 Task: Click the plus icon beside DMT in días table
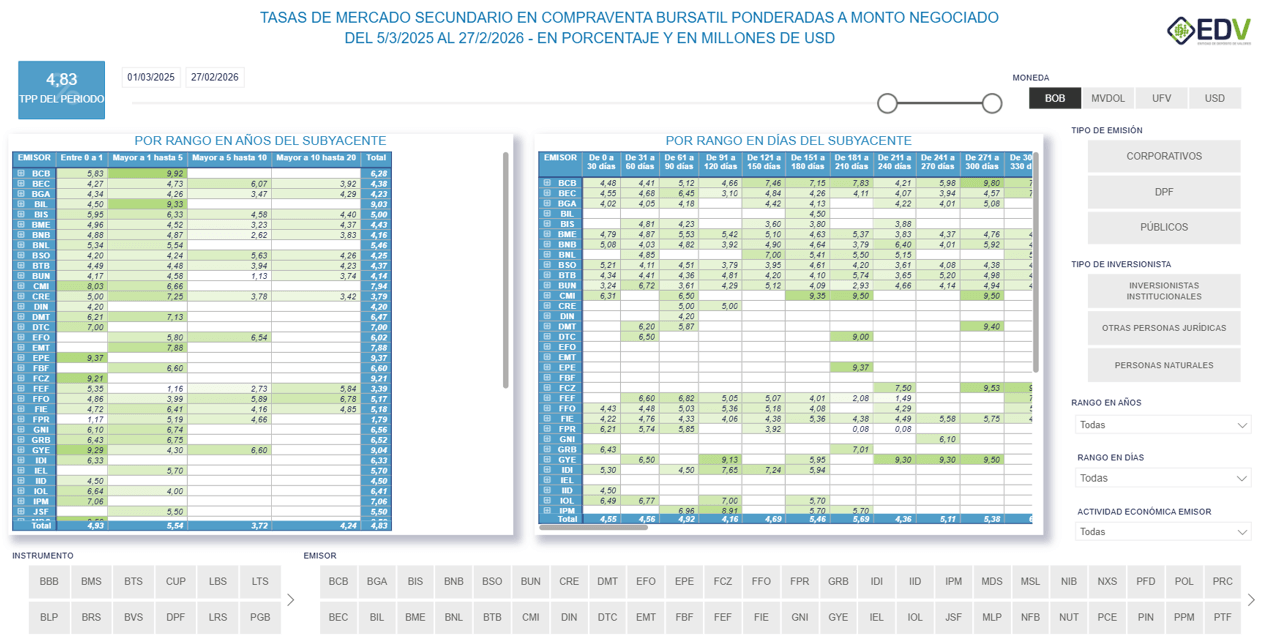pyautogui.click(x=547, y=326)
